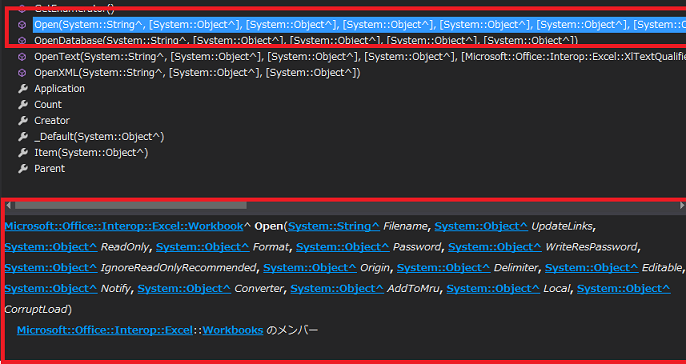The width and height of the screenshot is (686, 364).
Task: Click the method icon next to OpenXML
Action: coord(22,73)
